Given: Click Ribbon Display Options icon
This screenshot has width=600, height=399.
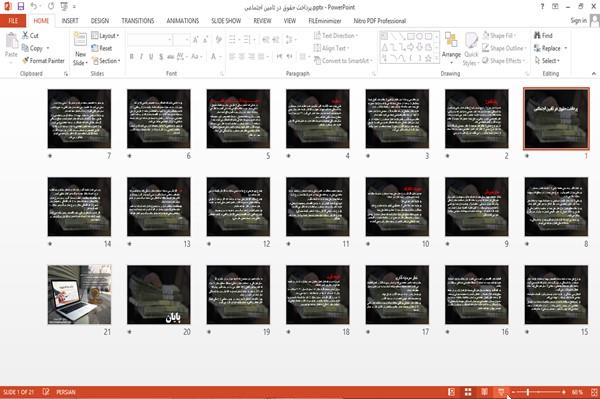Looking at the screenshot, I should pos(555,7).
